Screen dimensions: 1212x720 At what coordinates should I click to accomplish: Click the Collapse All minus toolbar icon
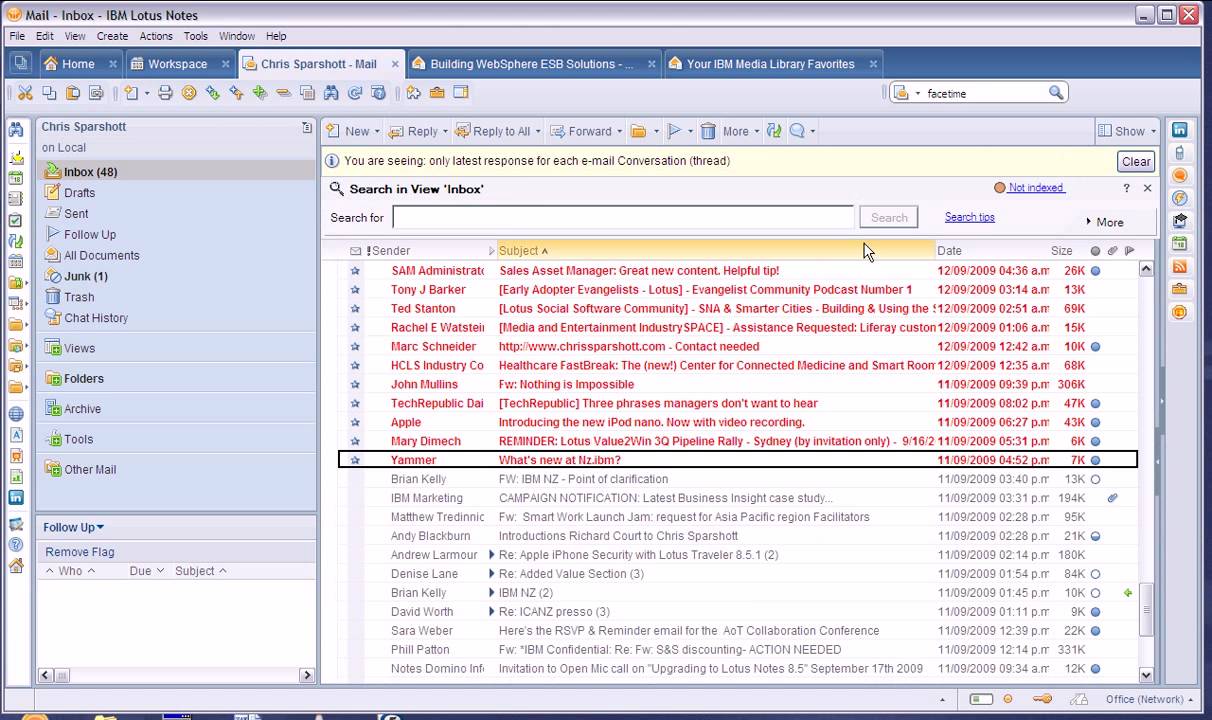point(283,93)
